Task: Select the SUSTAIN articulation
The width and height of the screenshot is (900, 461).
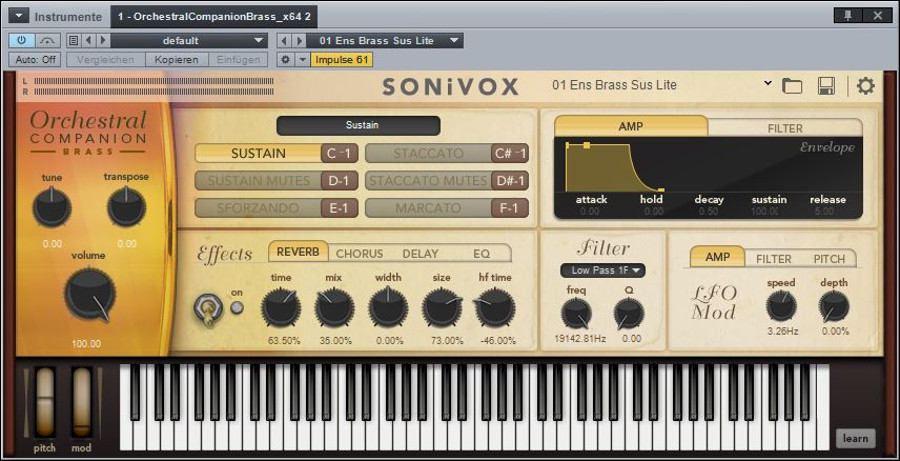Action: pos(258,153)
